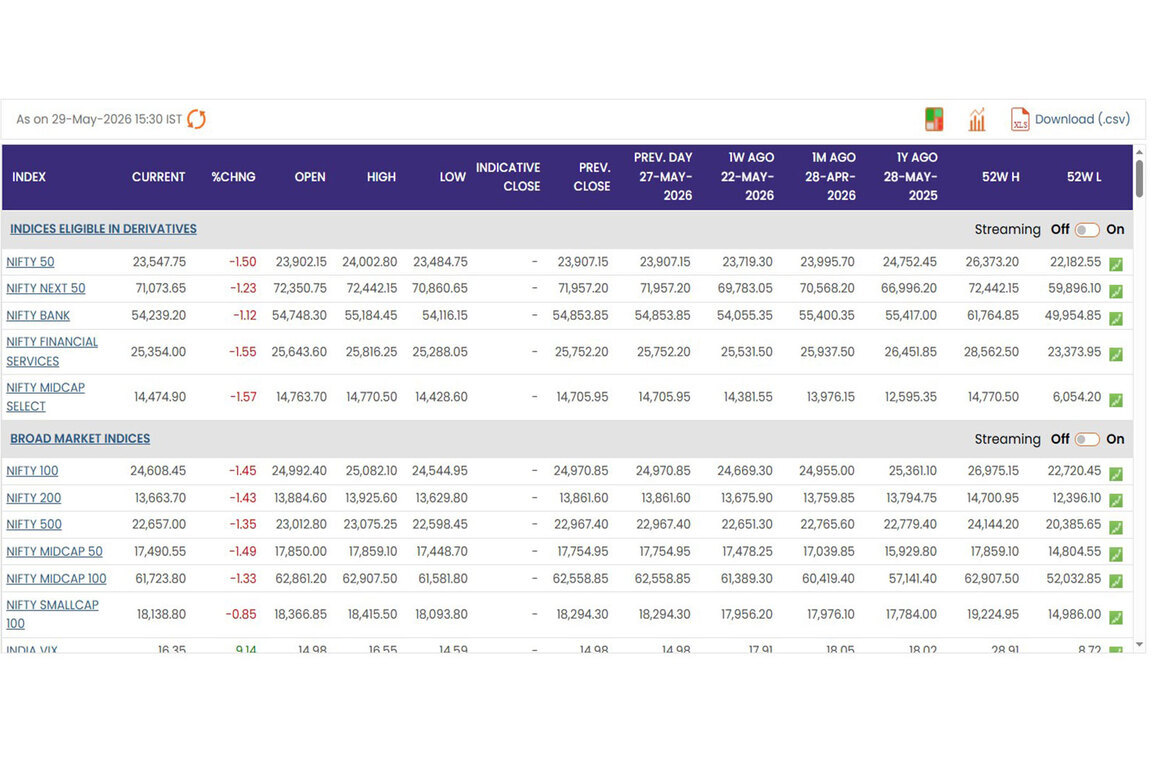Click NIFTY 100 high value 25,082.10

372,471
